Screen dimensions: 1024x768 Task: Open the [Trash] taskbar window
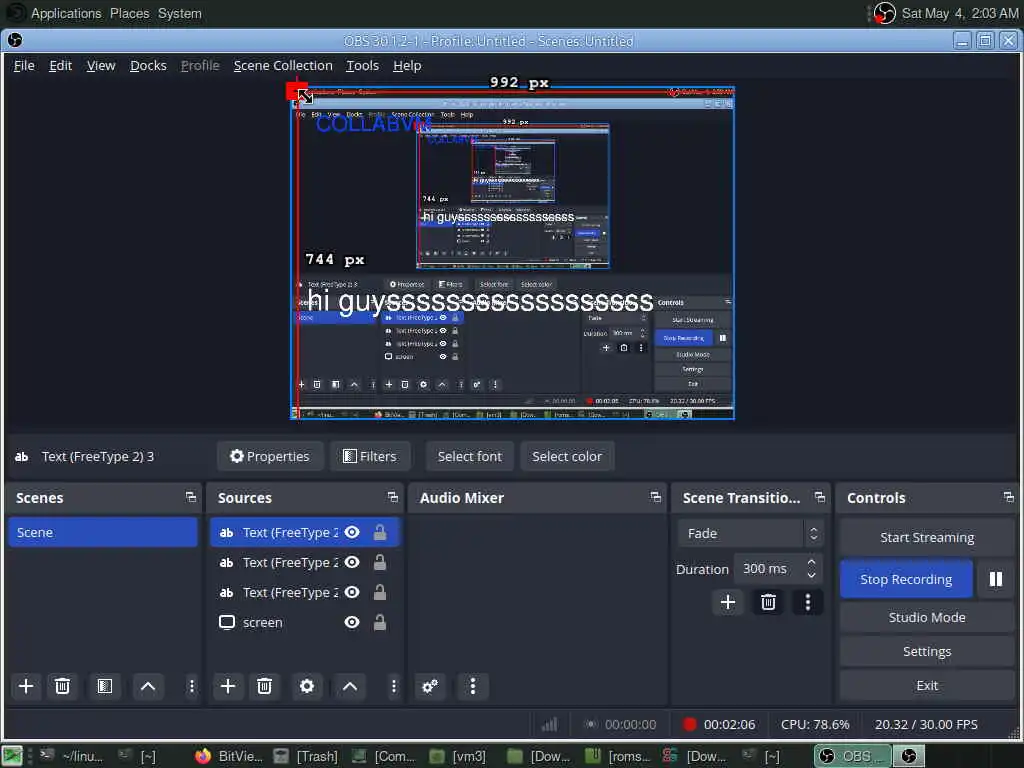coord(306,756)
